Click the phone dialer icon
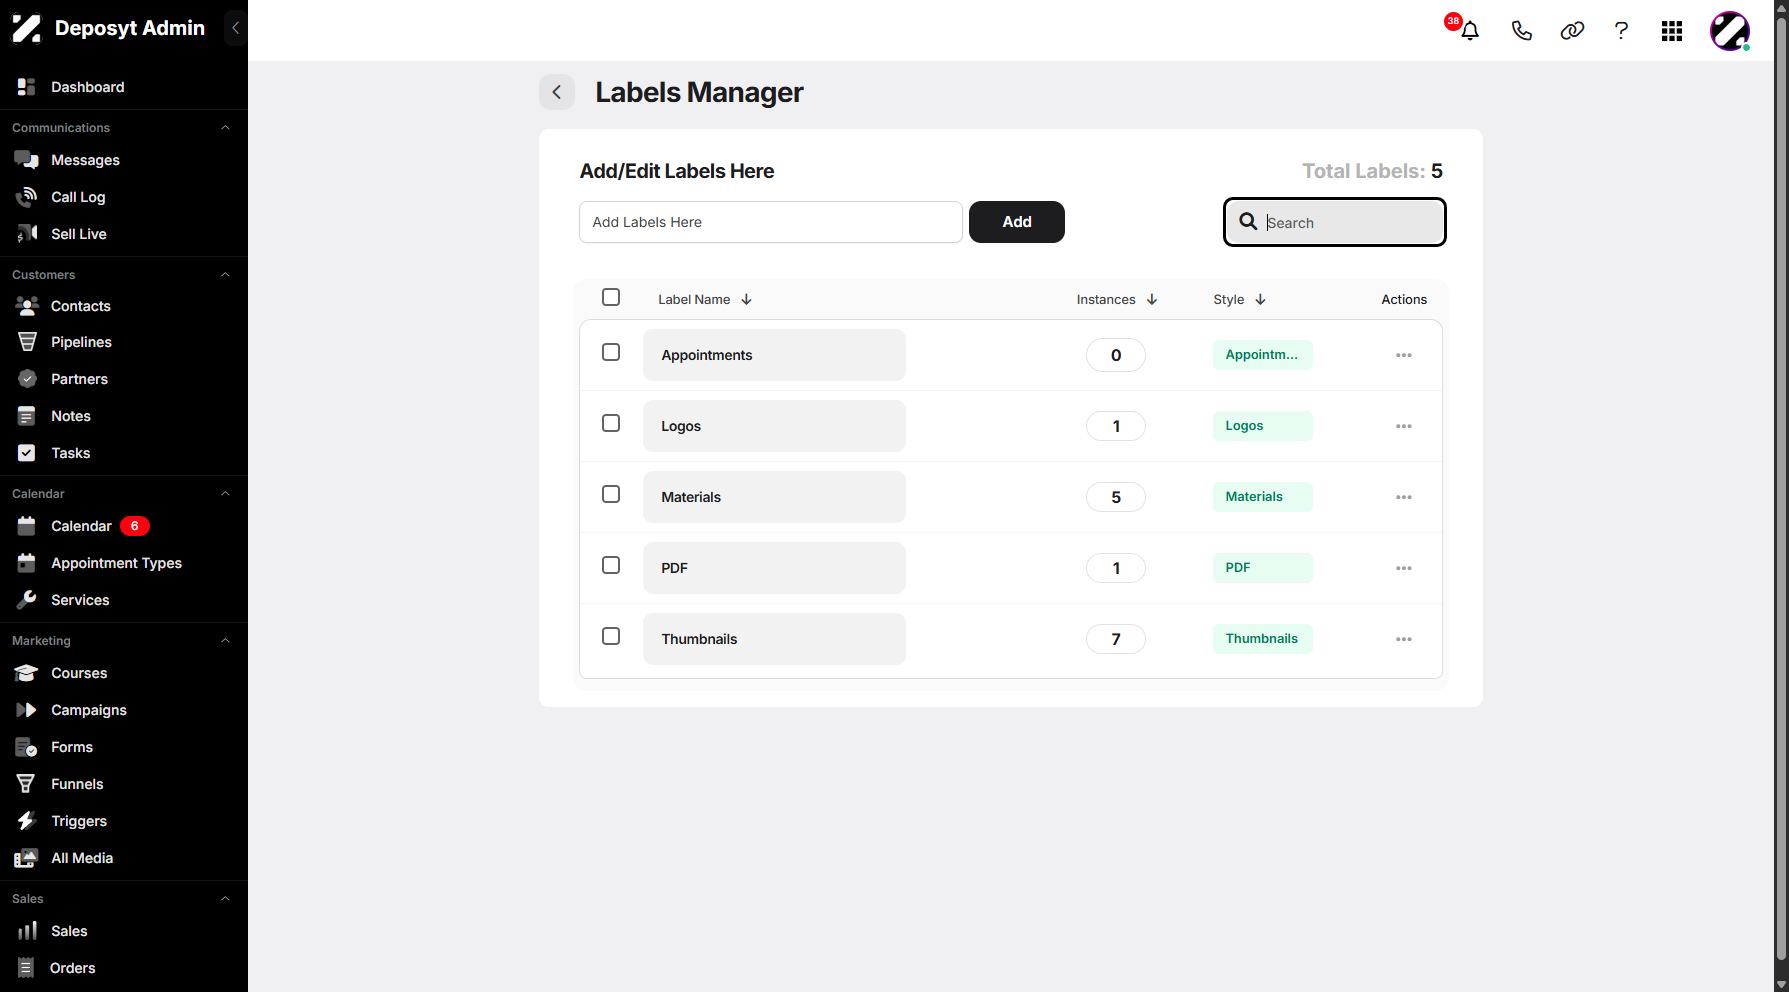This screenshot has width=1789, height=992. (x=1521, y=31)
